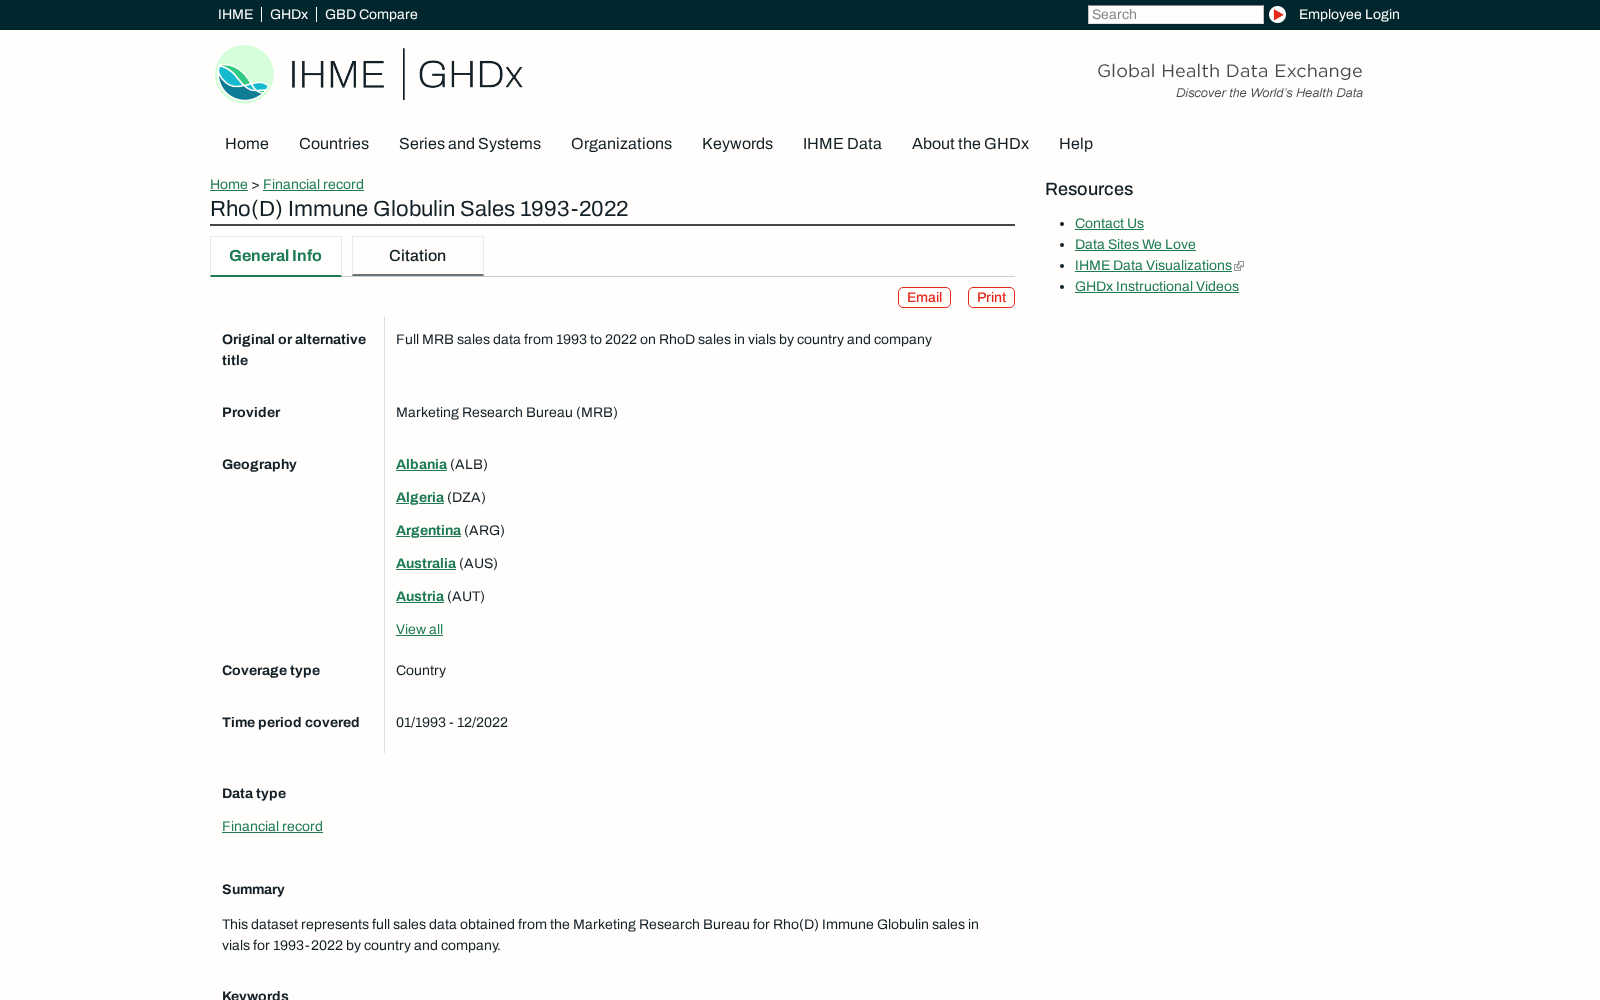Viewport: 1600px width, 1000px height.
Task: Open Data Sites We Love link
Action: [x=1135, y=245]
